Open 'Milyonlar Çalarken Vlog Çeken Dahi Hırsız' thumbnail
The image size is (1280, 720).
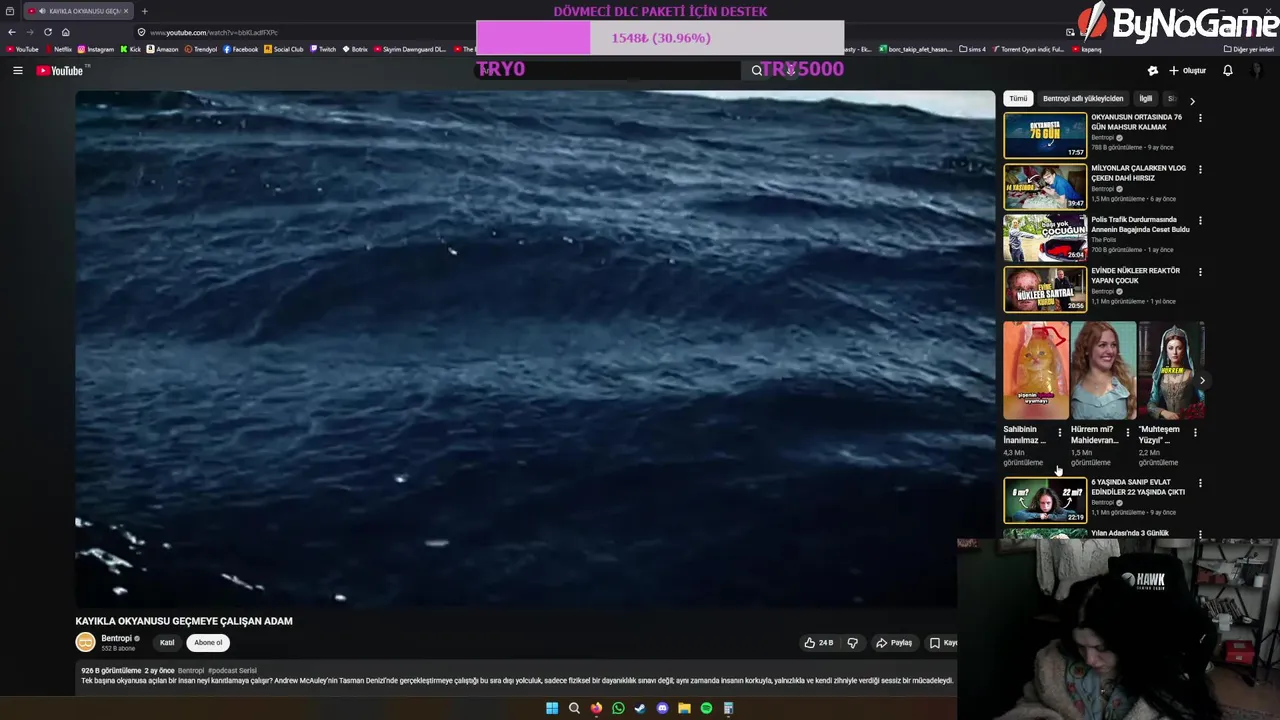[x=1045, y=186]
